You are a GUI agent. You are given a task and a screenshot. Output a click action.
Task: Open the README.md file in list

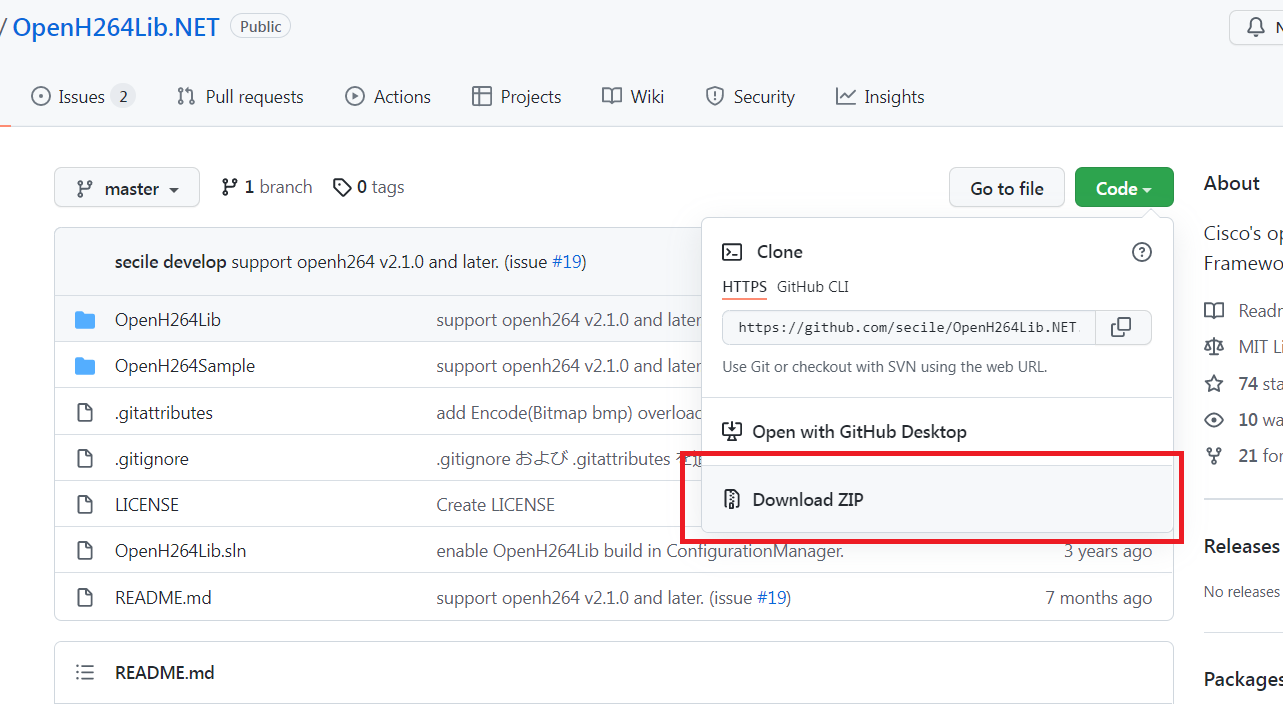tap(164, 598)
